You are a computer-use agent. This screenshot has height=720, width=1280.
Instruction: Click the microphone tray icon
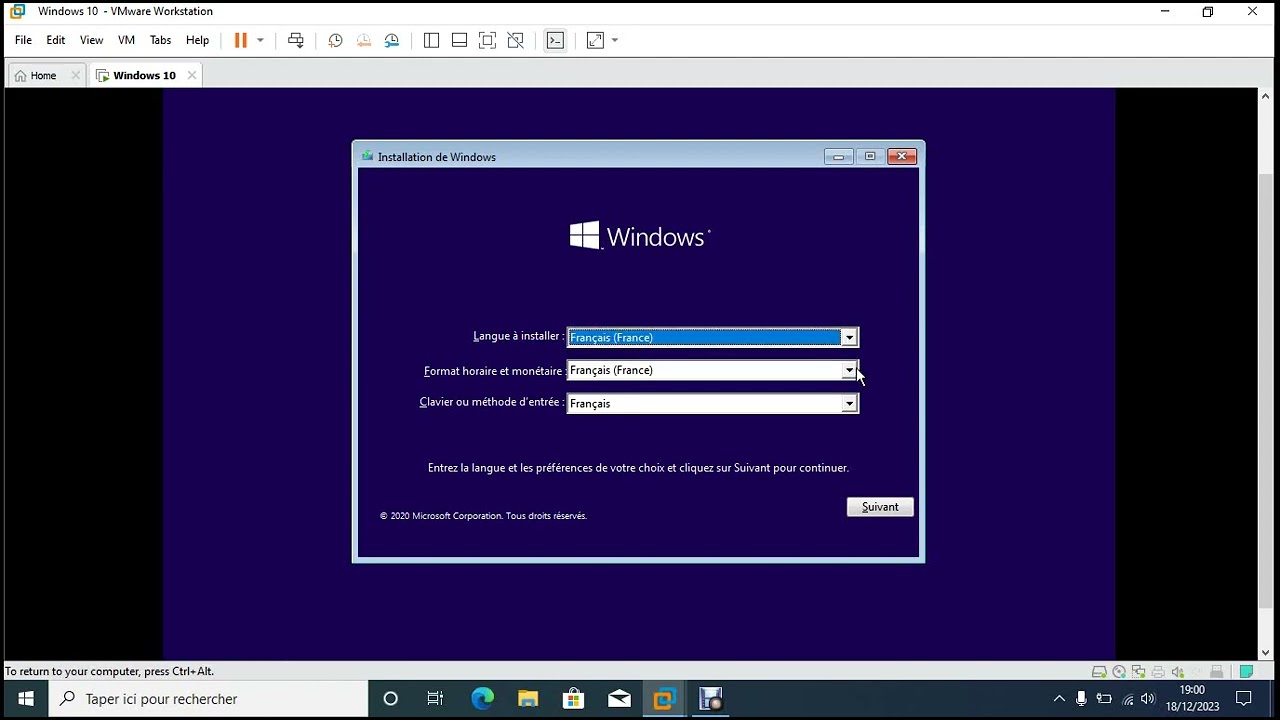click(1081, 699)
